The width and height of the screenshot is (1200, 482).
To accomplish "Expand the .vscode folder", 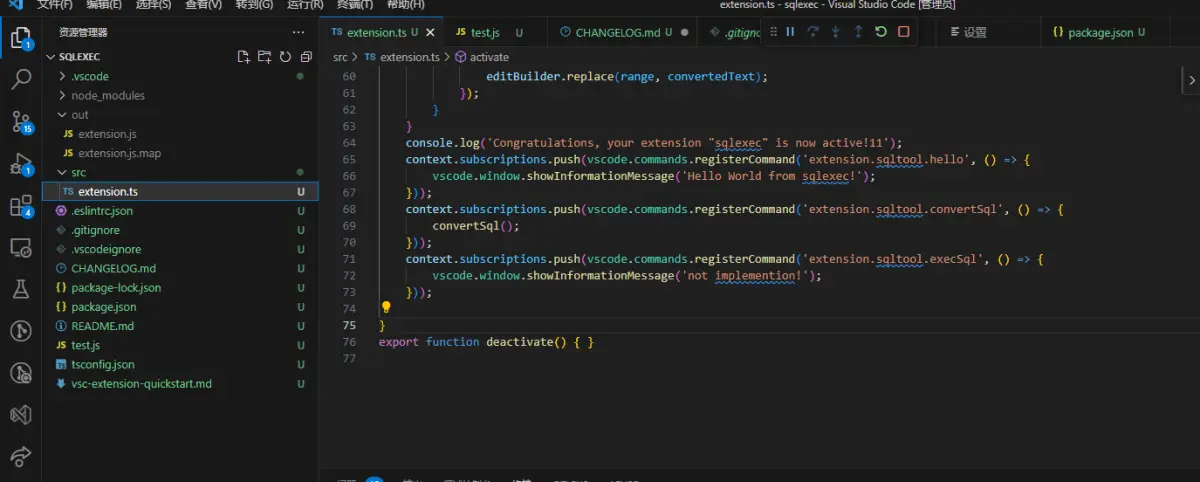I will point(63,76).
